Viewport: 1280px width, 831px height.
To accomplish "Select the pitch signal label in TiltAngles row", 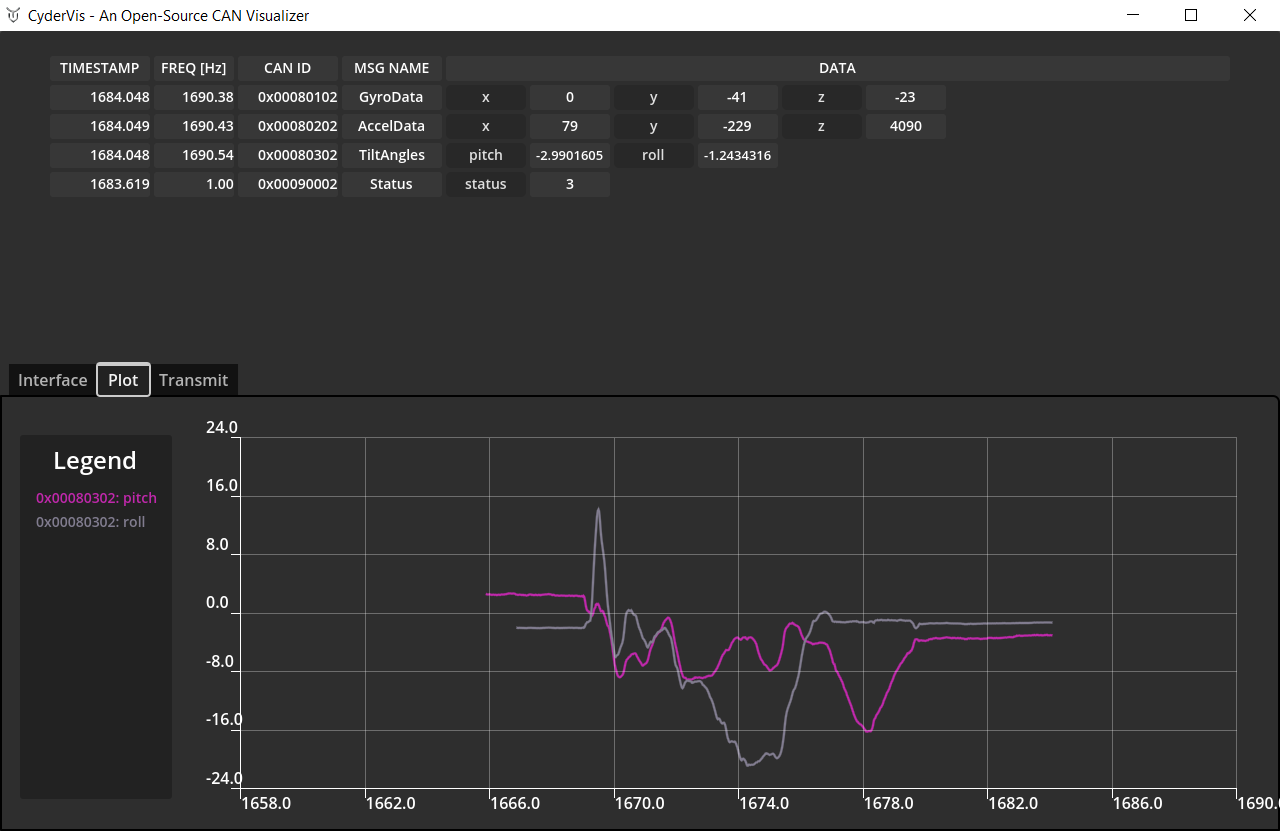I will pyautogui.click(x=486, y=155).
